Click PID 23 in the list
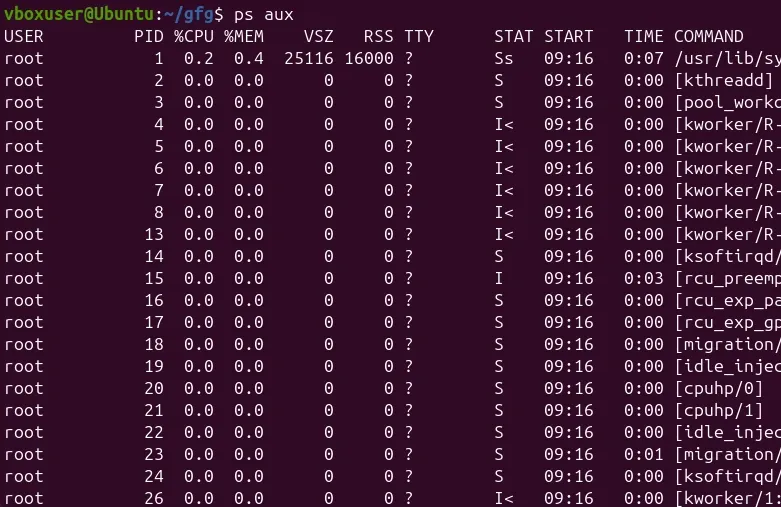 pyautogui.click(x=154, y=454)
